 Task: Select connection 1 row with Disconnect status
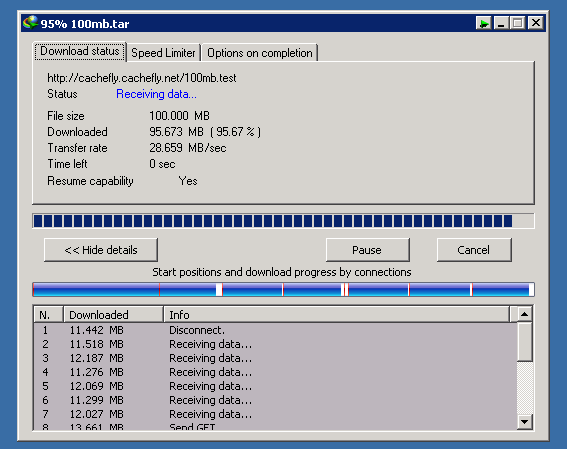(x=275, y=330)
